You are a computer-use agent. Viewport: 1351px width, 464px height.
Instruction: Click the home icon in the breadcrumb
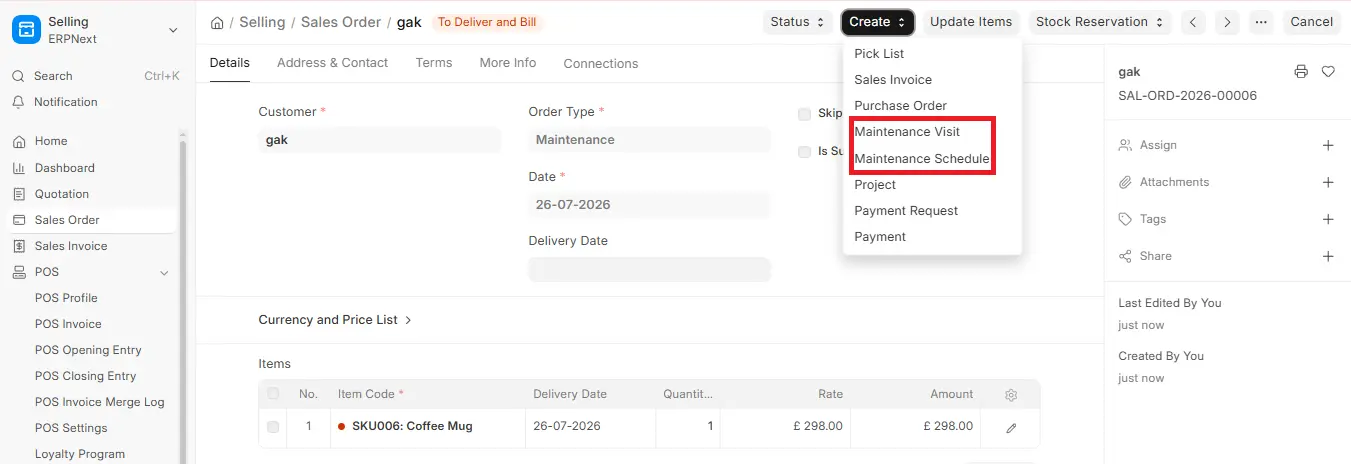tap(217, 22)
